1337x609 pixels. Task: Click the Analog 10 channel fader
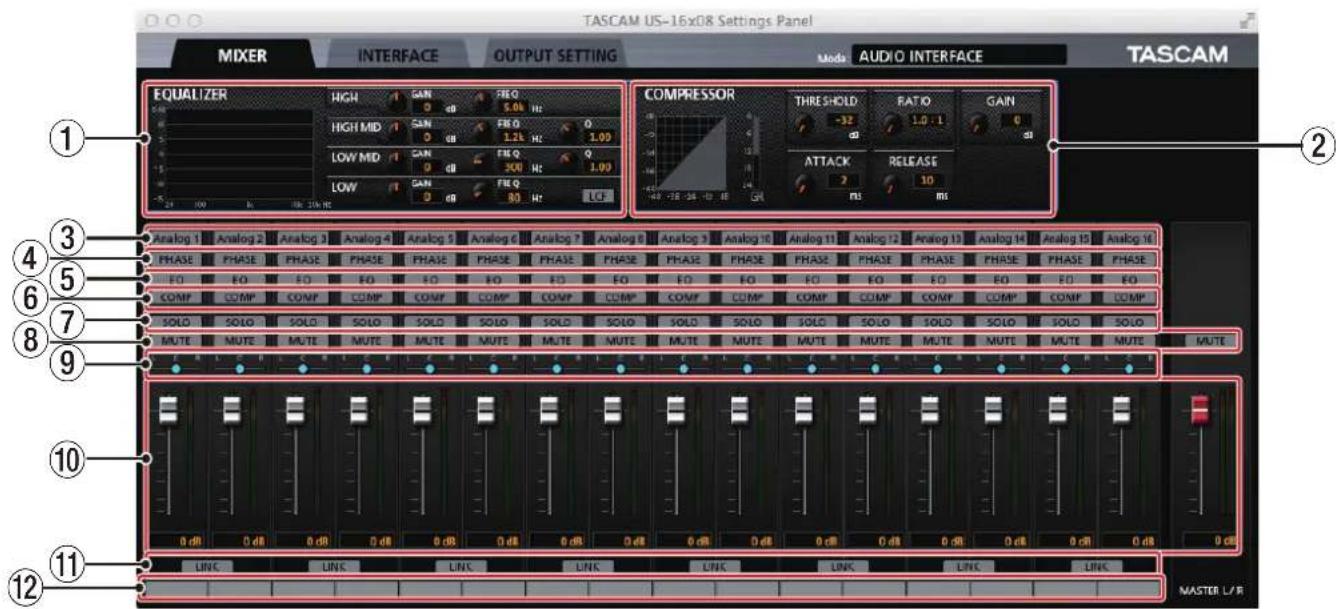tap(739, 408)
